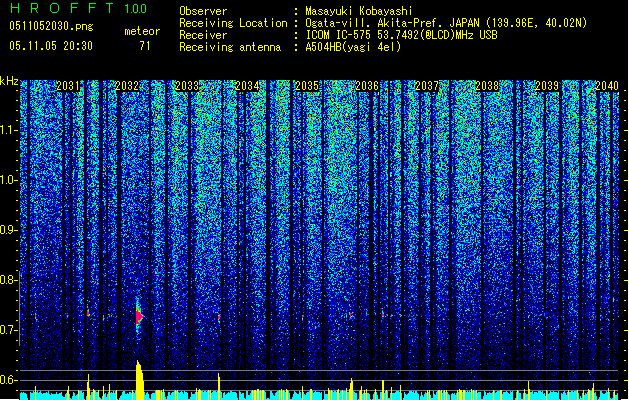The image size is (629, 400).
Task: Click the kHz axis unit label
Action: point(9,81)
